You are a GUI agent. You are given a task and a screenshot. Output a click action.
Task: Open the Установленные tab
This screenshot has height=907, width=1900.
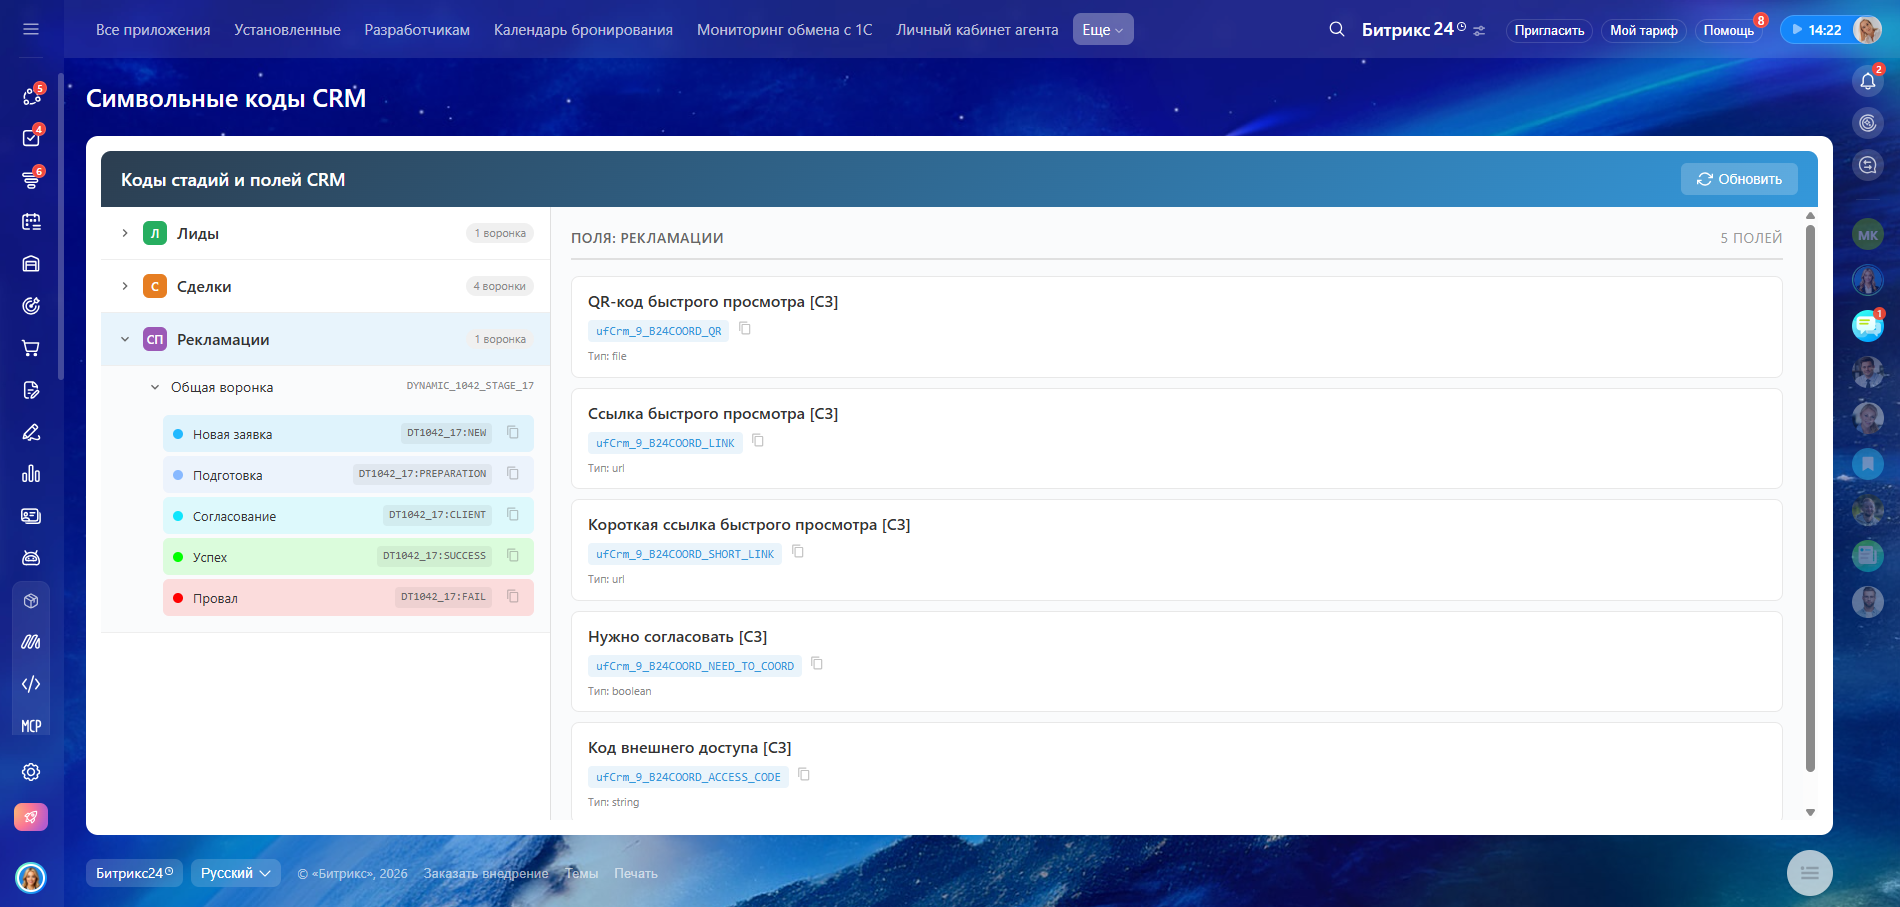tap(287, 30)
